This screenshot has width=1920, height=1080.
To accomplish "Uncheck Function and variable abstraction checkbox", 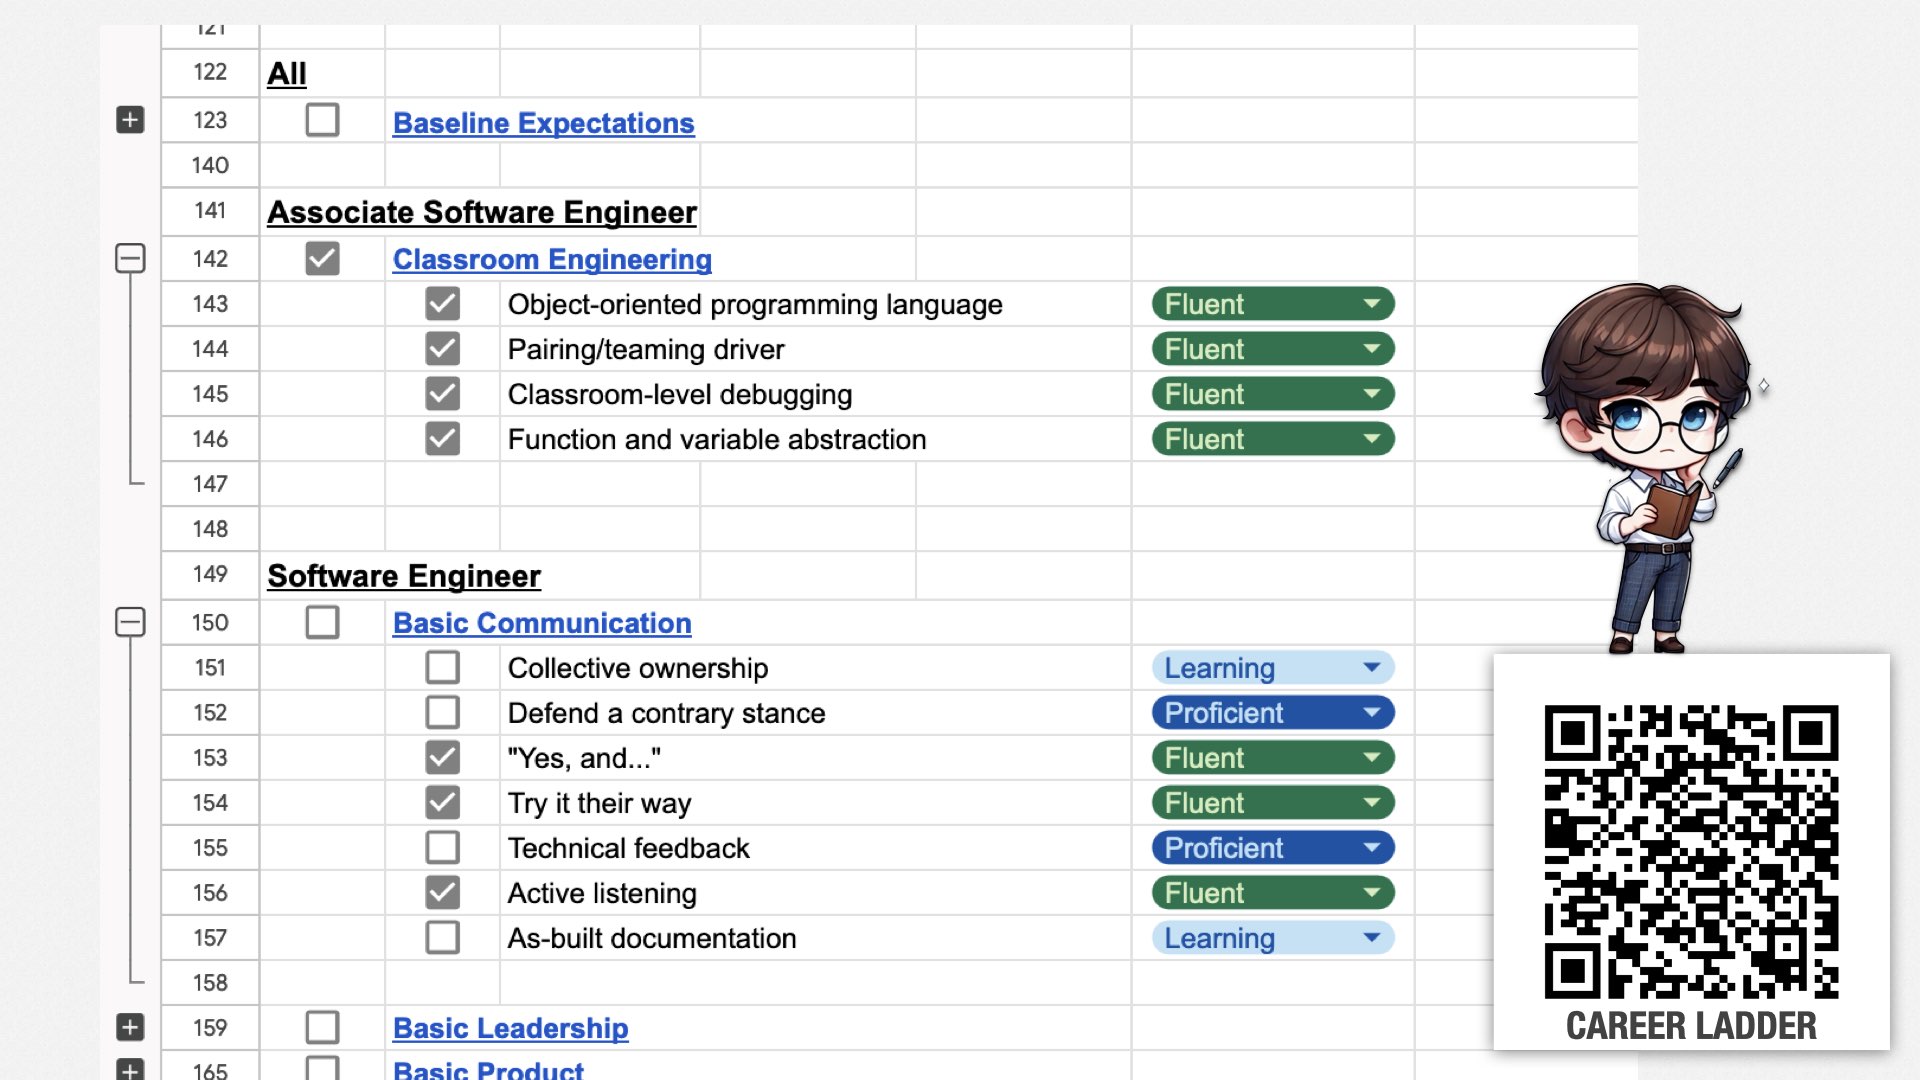I will coord(442,438).
